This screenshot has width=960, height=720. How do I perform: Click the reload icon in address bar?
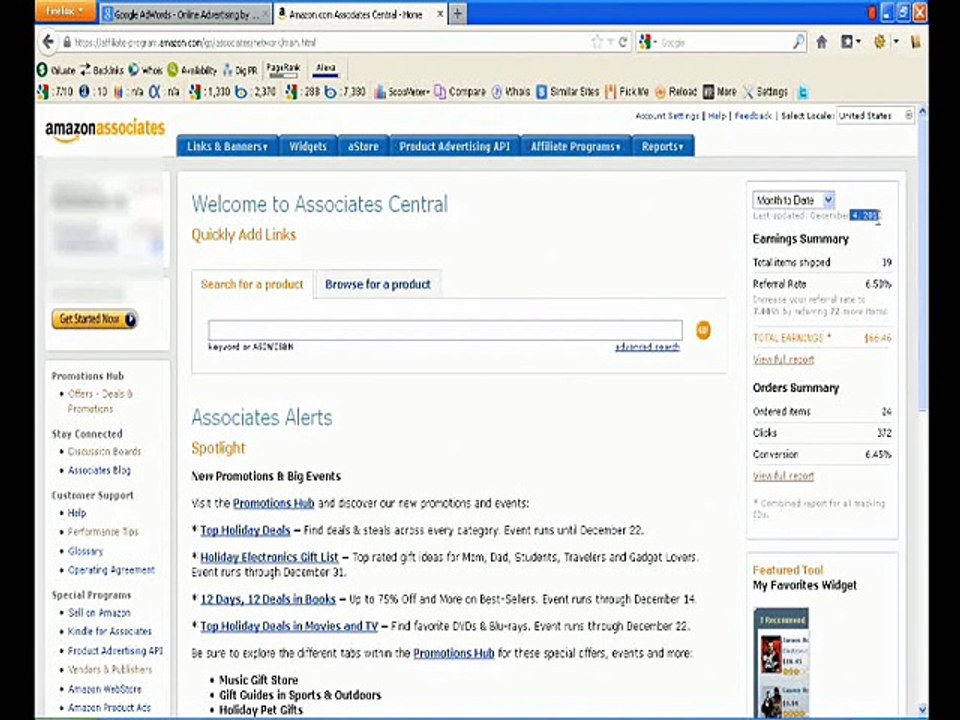[623, 42]
